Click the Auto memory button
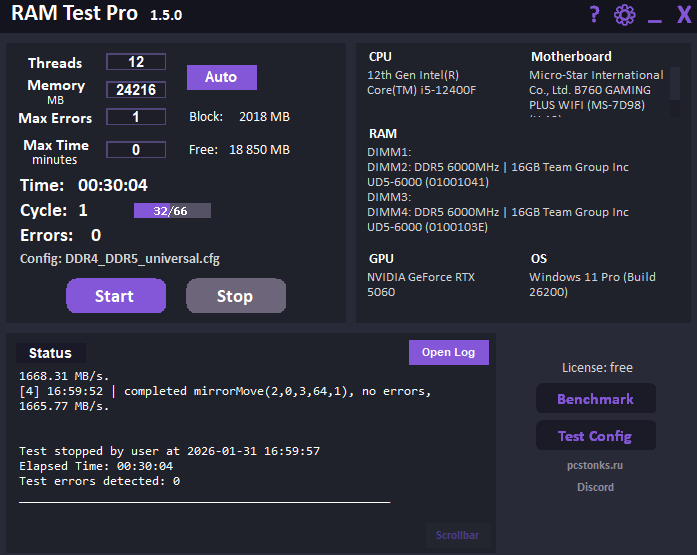 click(x=221, y=77)
